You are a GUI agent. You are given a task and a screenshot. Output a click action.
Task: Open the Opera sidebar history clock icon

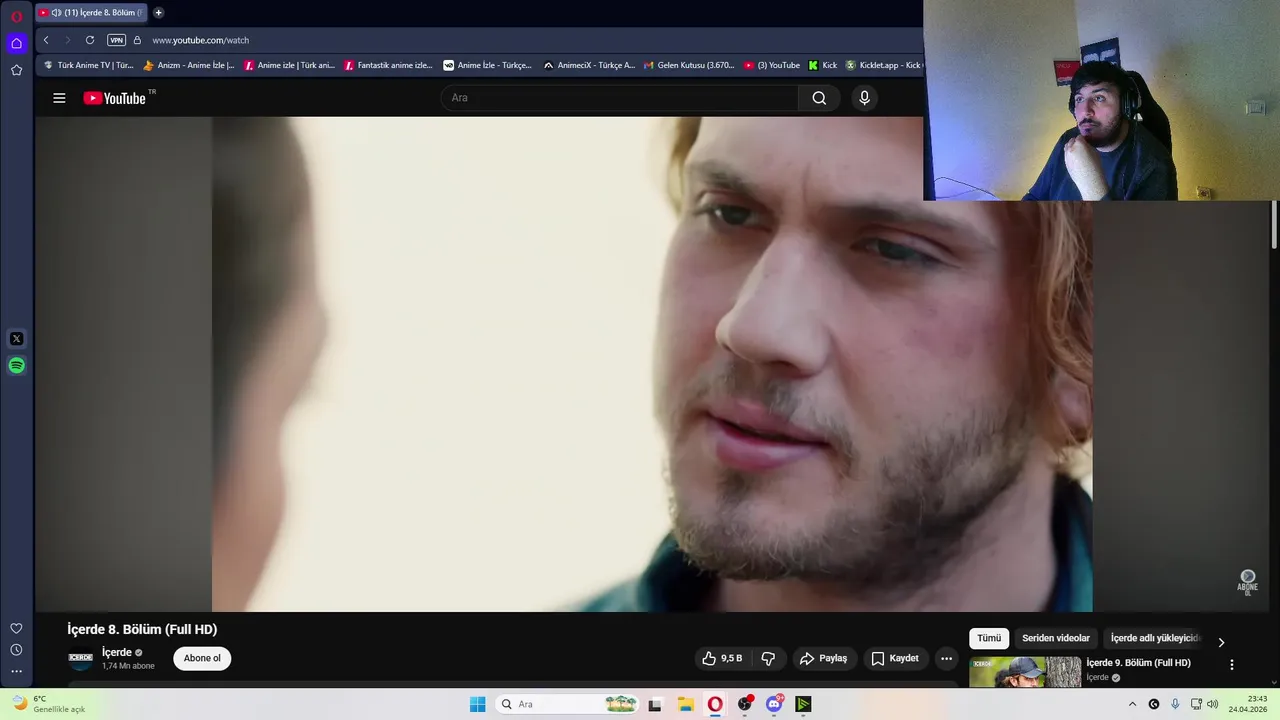click(16, 650)
